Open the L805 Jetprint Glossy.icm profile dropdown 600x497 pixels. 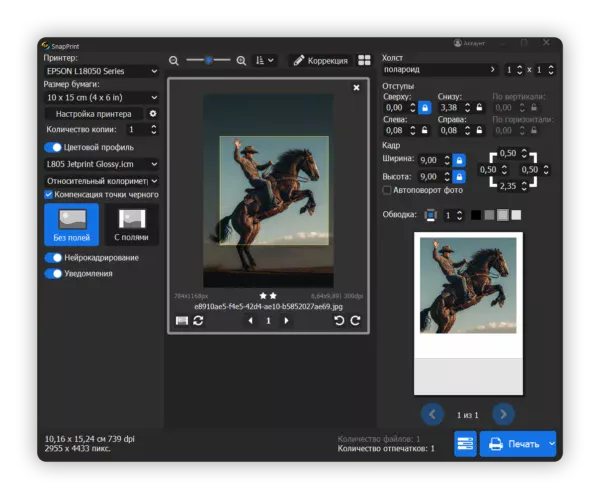(x=101, y=164)
